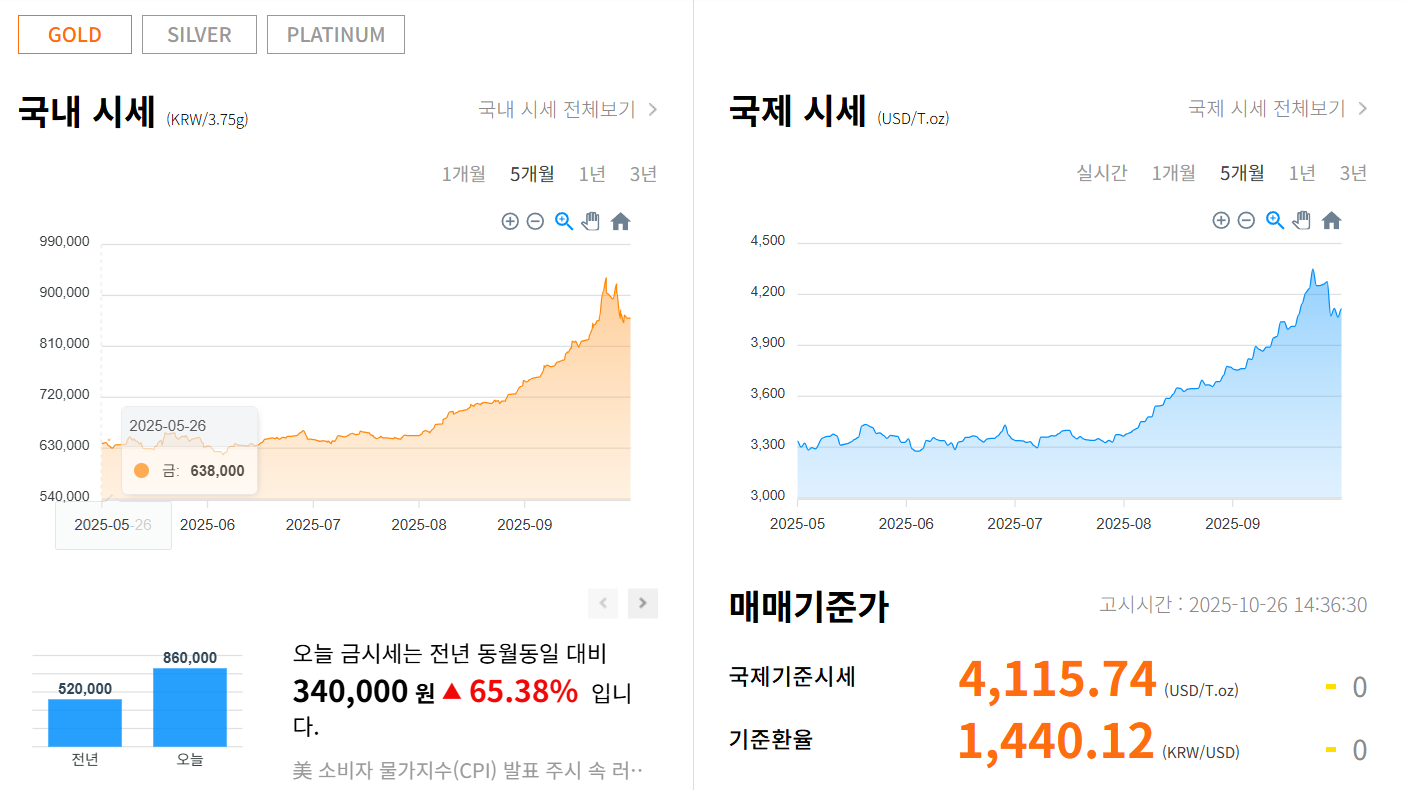Open the 국제 시세 전체보기 link
Viewport: 1405px width, 790px height.
tap(1266, 108)
